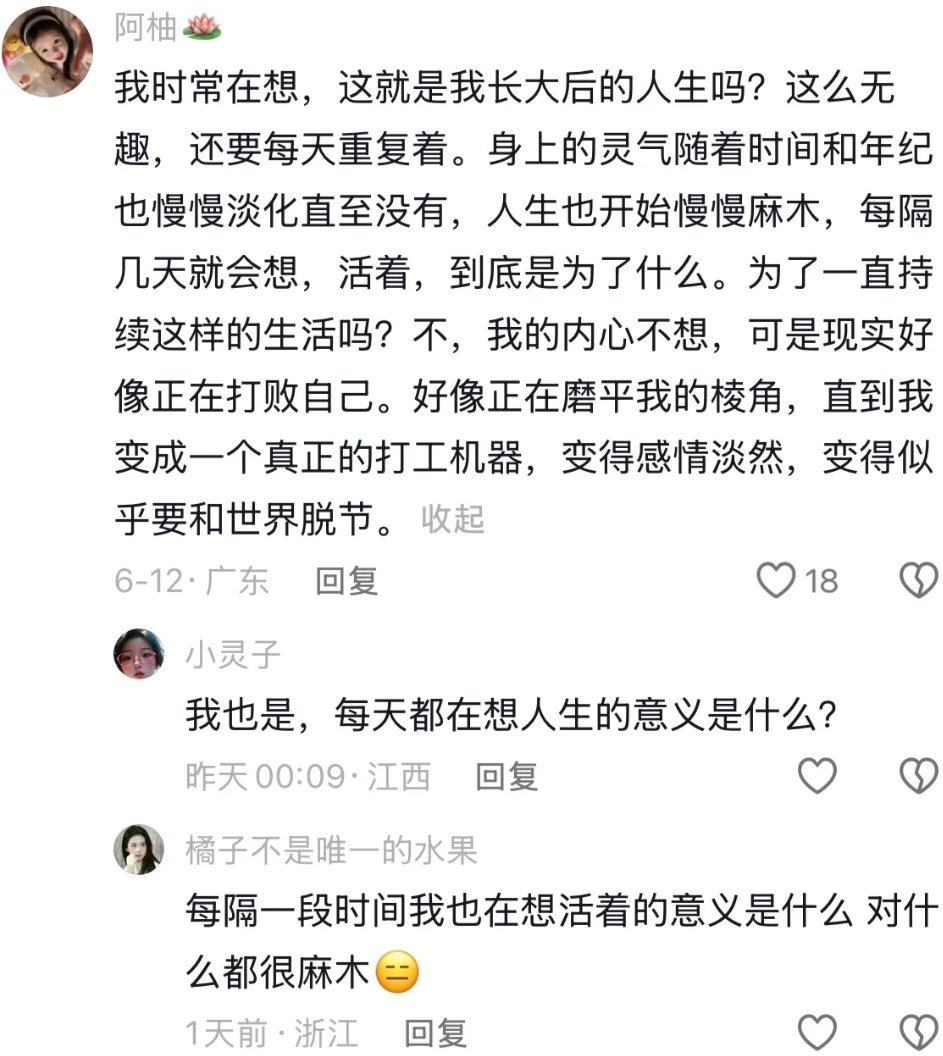Open 小灵子's profile avatar
Viewport: 943px width, 1056px height.
139,653
